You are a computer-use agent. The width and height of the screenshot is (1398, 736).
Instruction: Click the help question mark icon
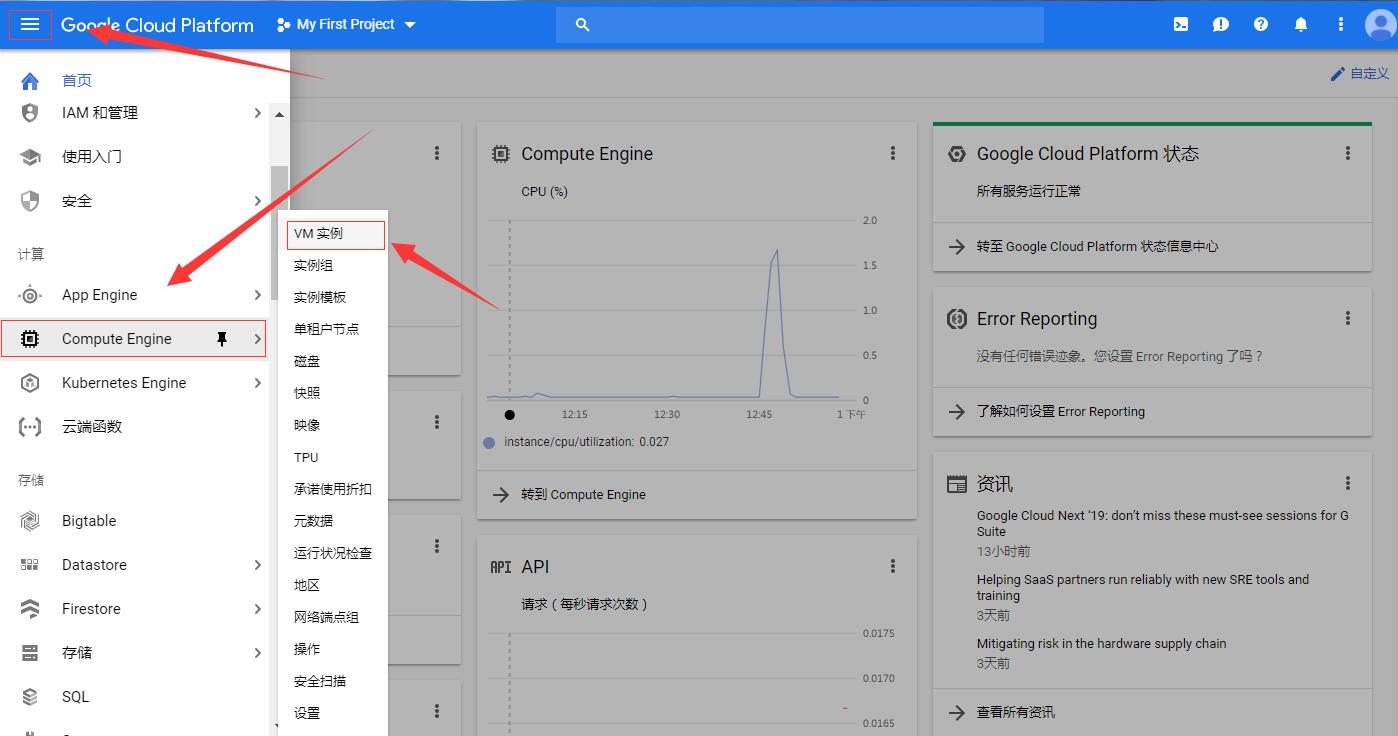tap(1261, 24)
